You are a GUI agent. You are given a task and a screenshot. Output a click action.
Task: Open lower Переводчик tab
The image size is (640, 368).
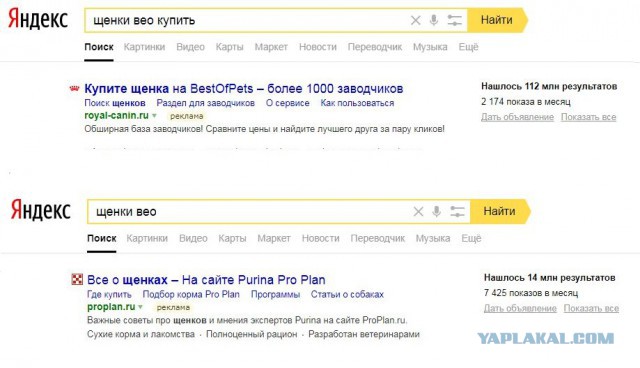point(378,238)
